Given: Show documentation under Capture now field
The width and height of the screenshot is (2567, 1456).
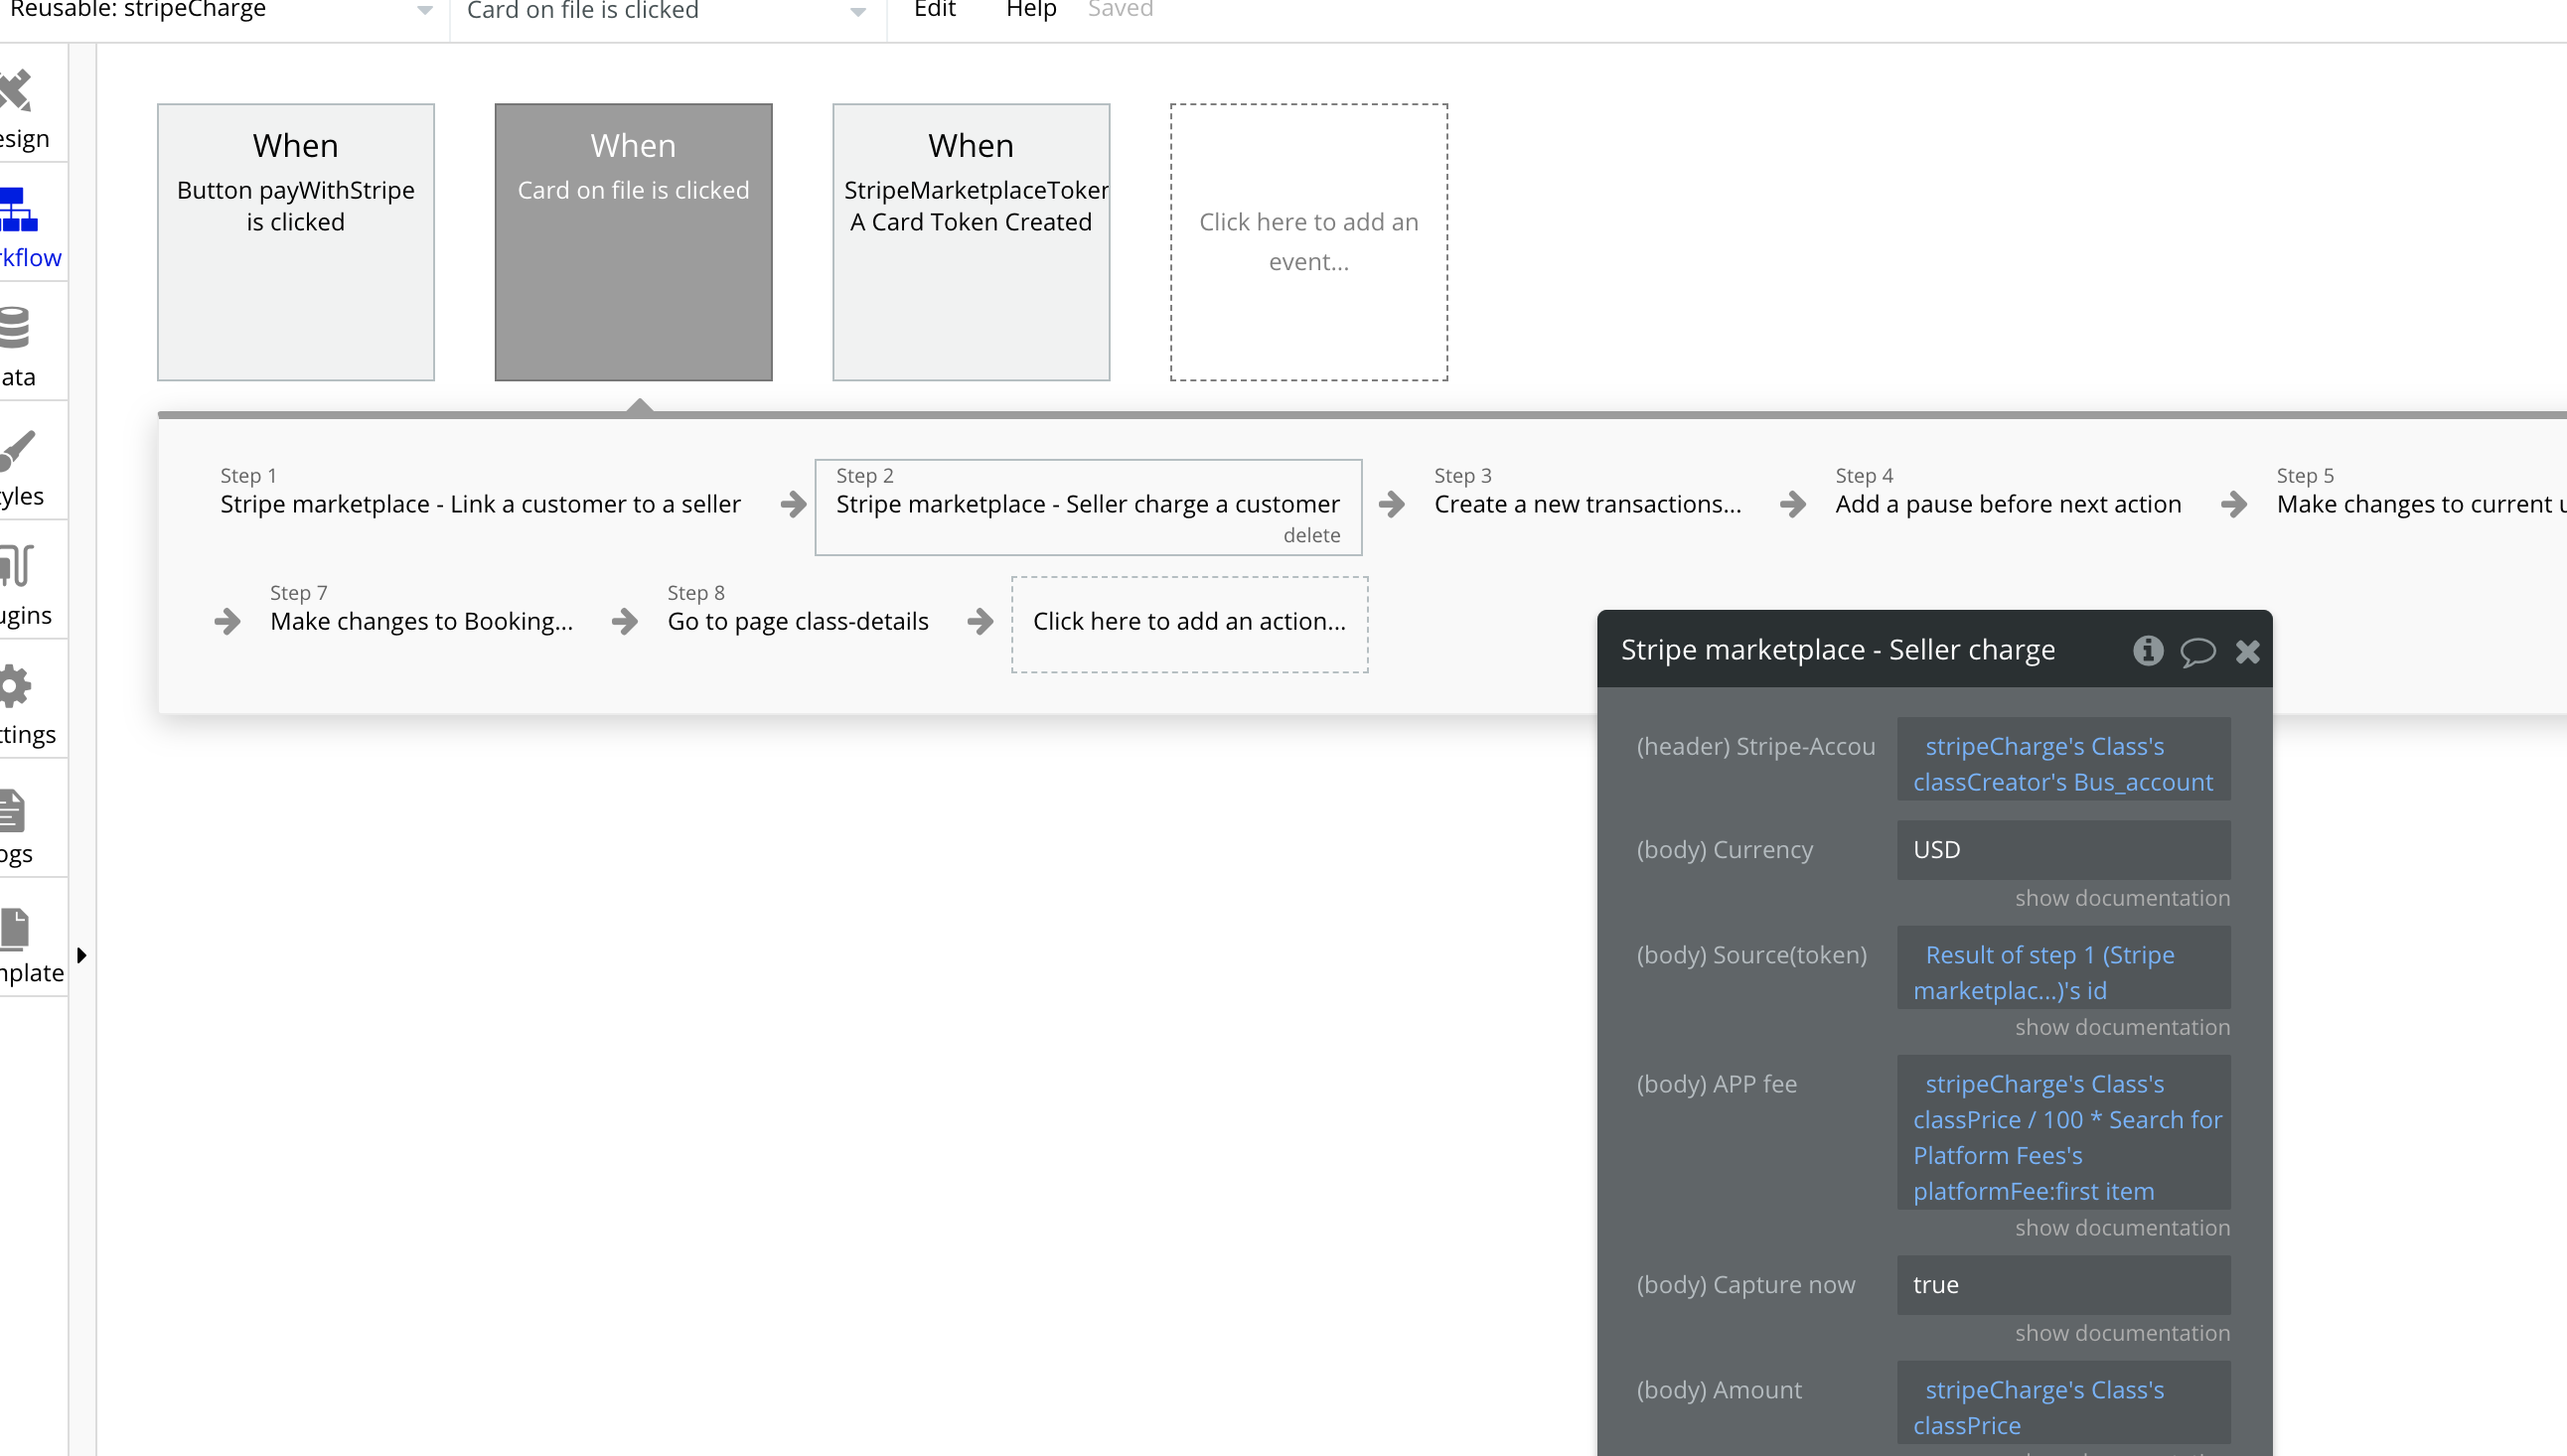Looking at the screenshot, I should 2122,1333.
